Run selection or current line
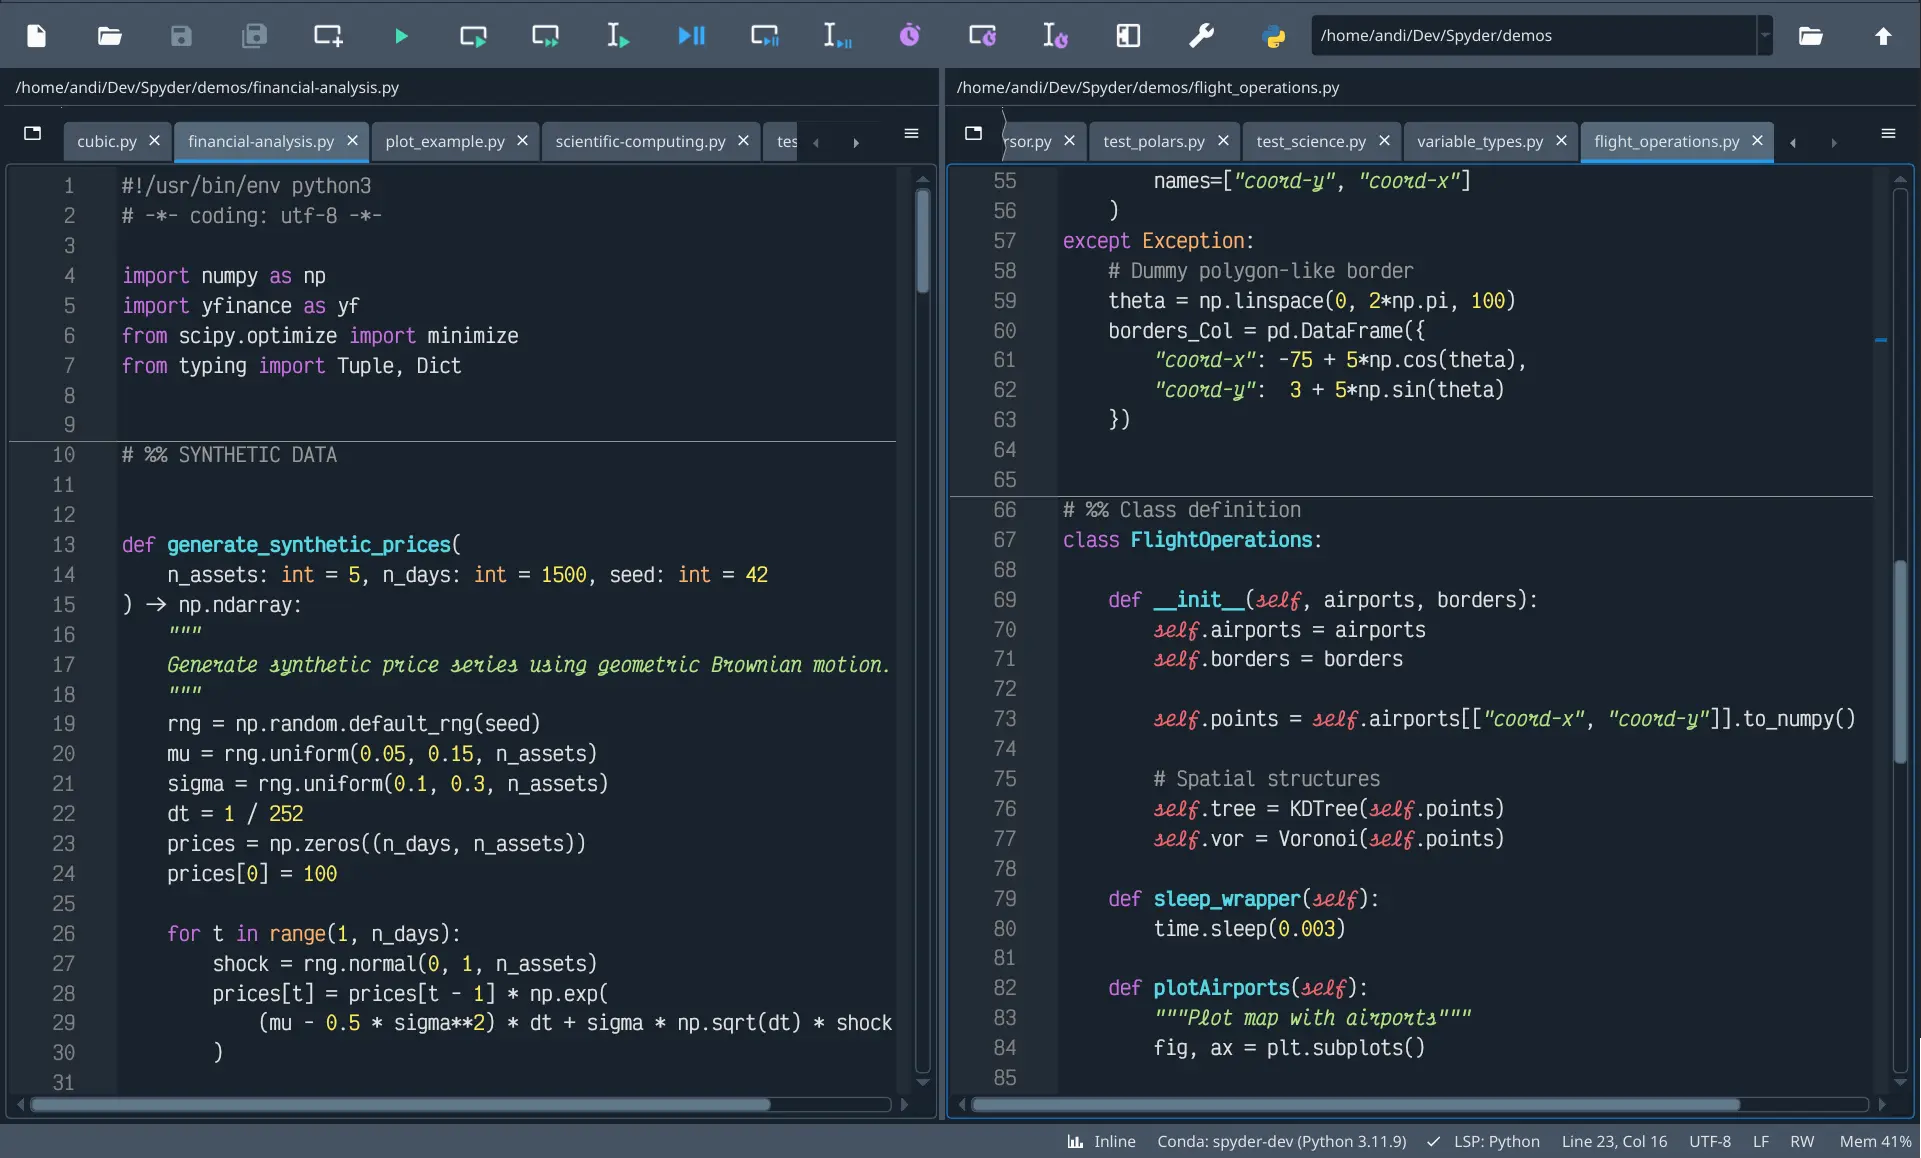 click(x=618, y=36)
